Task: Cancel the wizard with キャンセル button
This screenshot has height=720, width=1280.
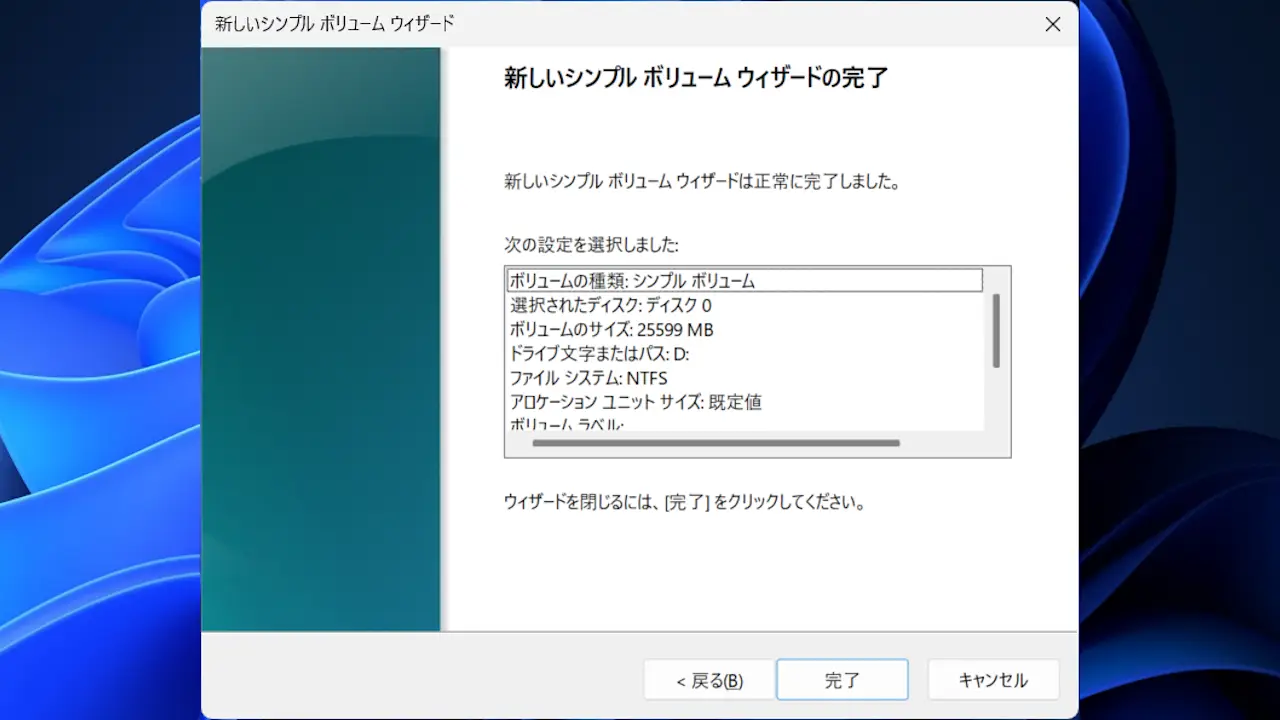Action: tap(993, 680)
